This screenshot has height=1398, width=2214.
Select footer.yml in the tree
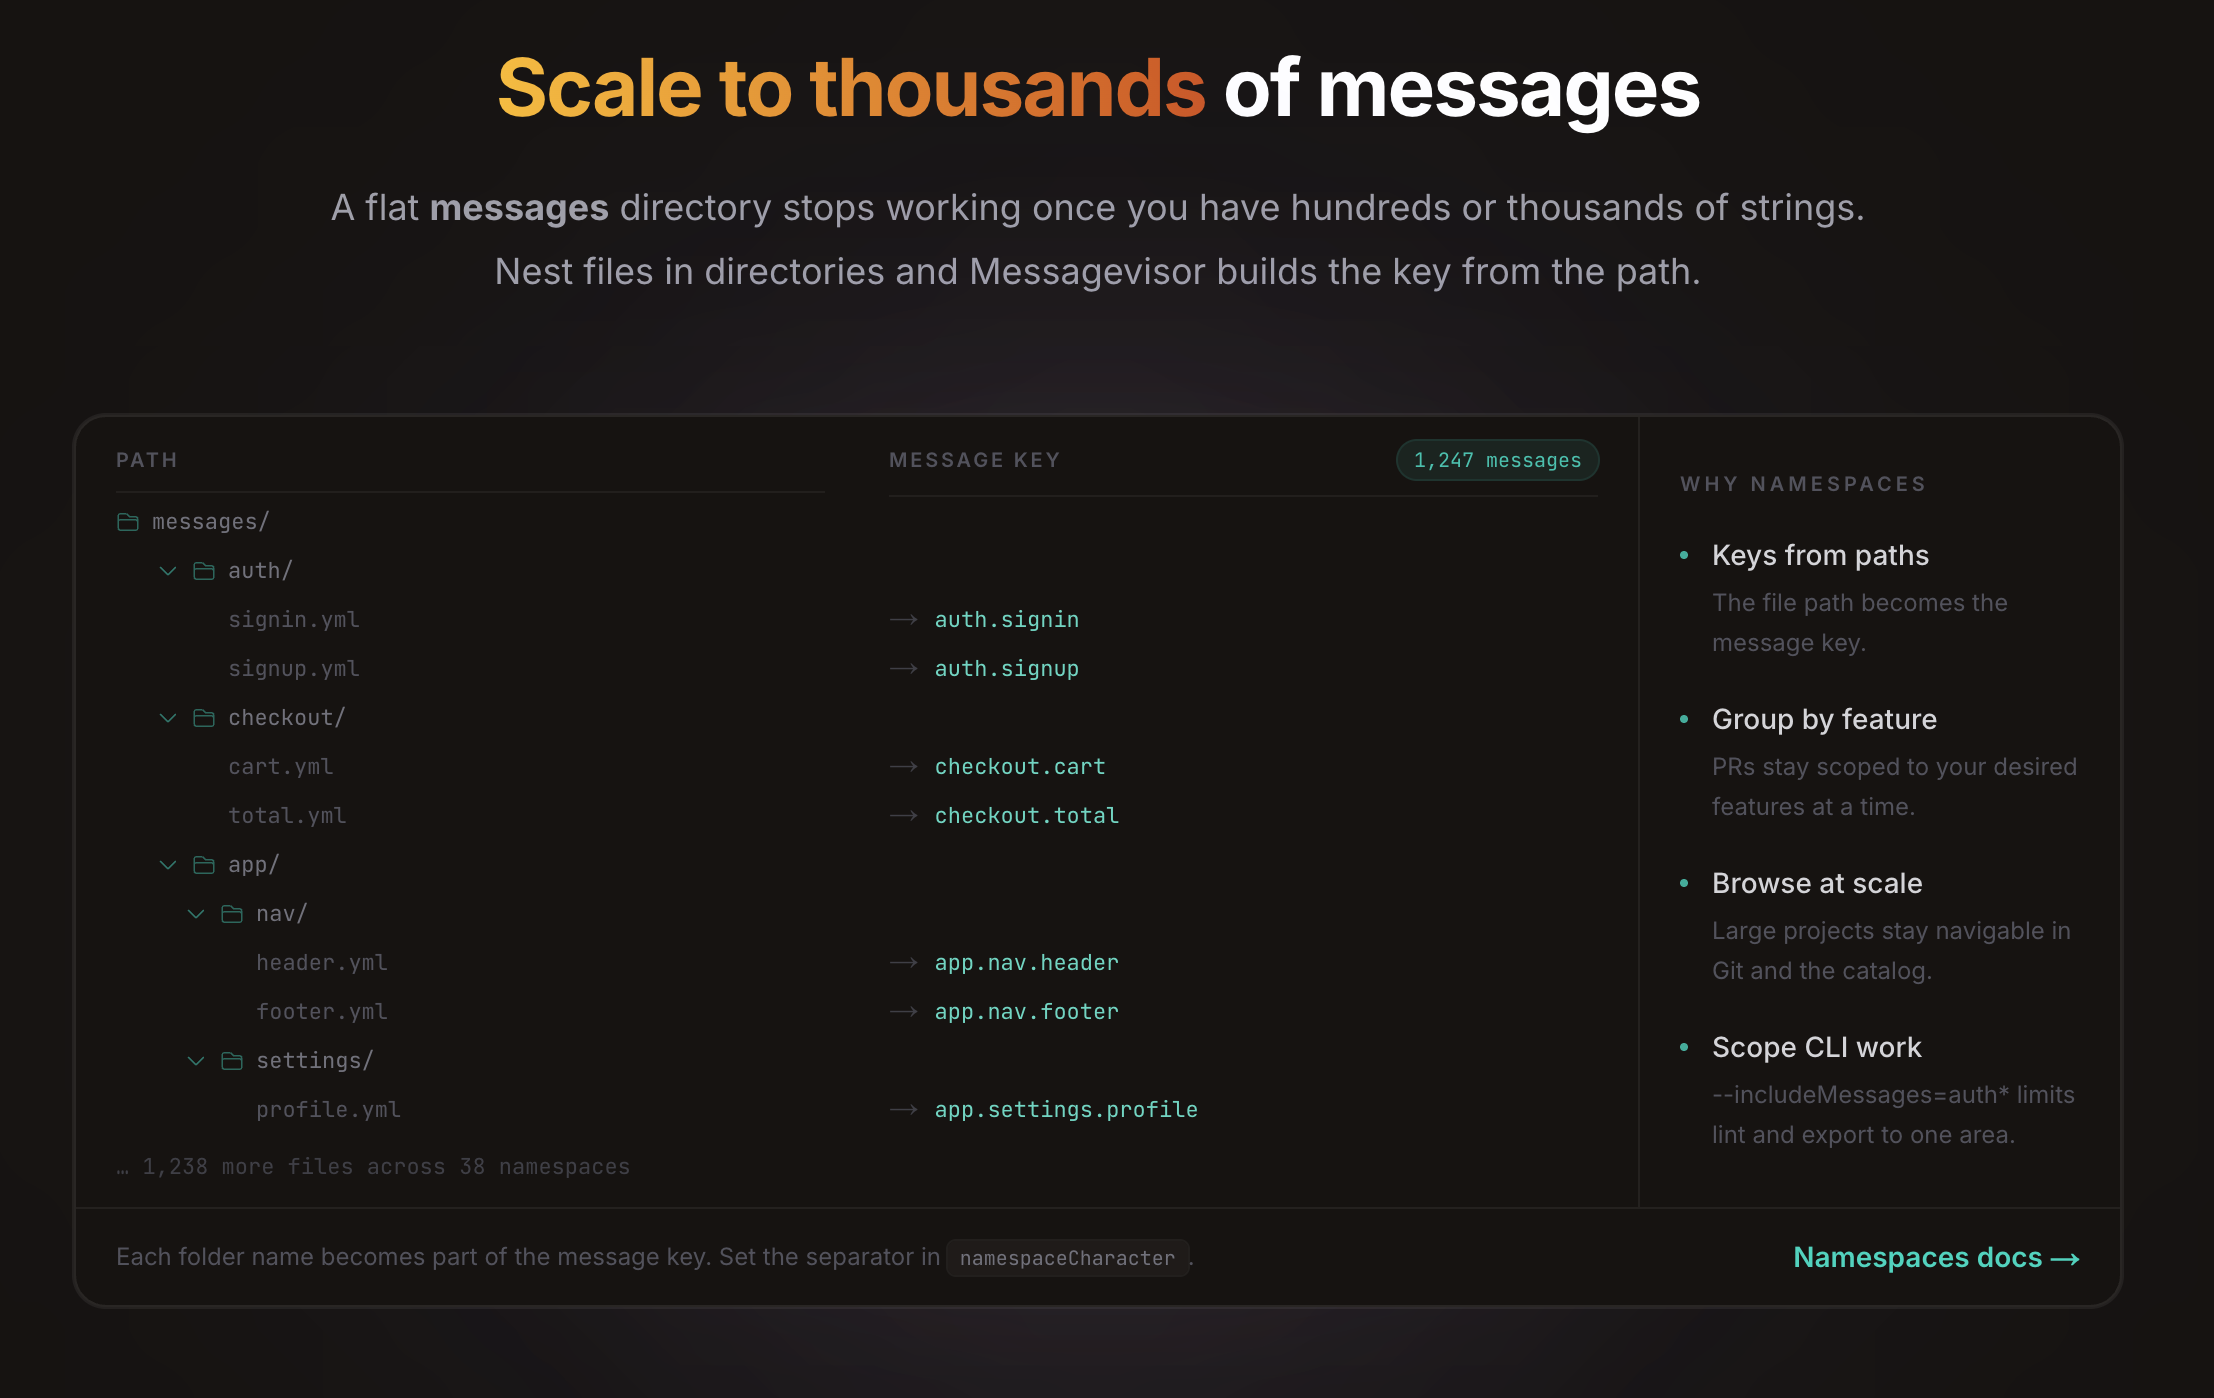pyautogui.click(x=322, y=1012)
